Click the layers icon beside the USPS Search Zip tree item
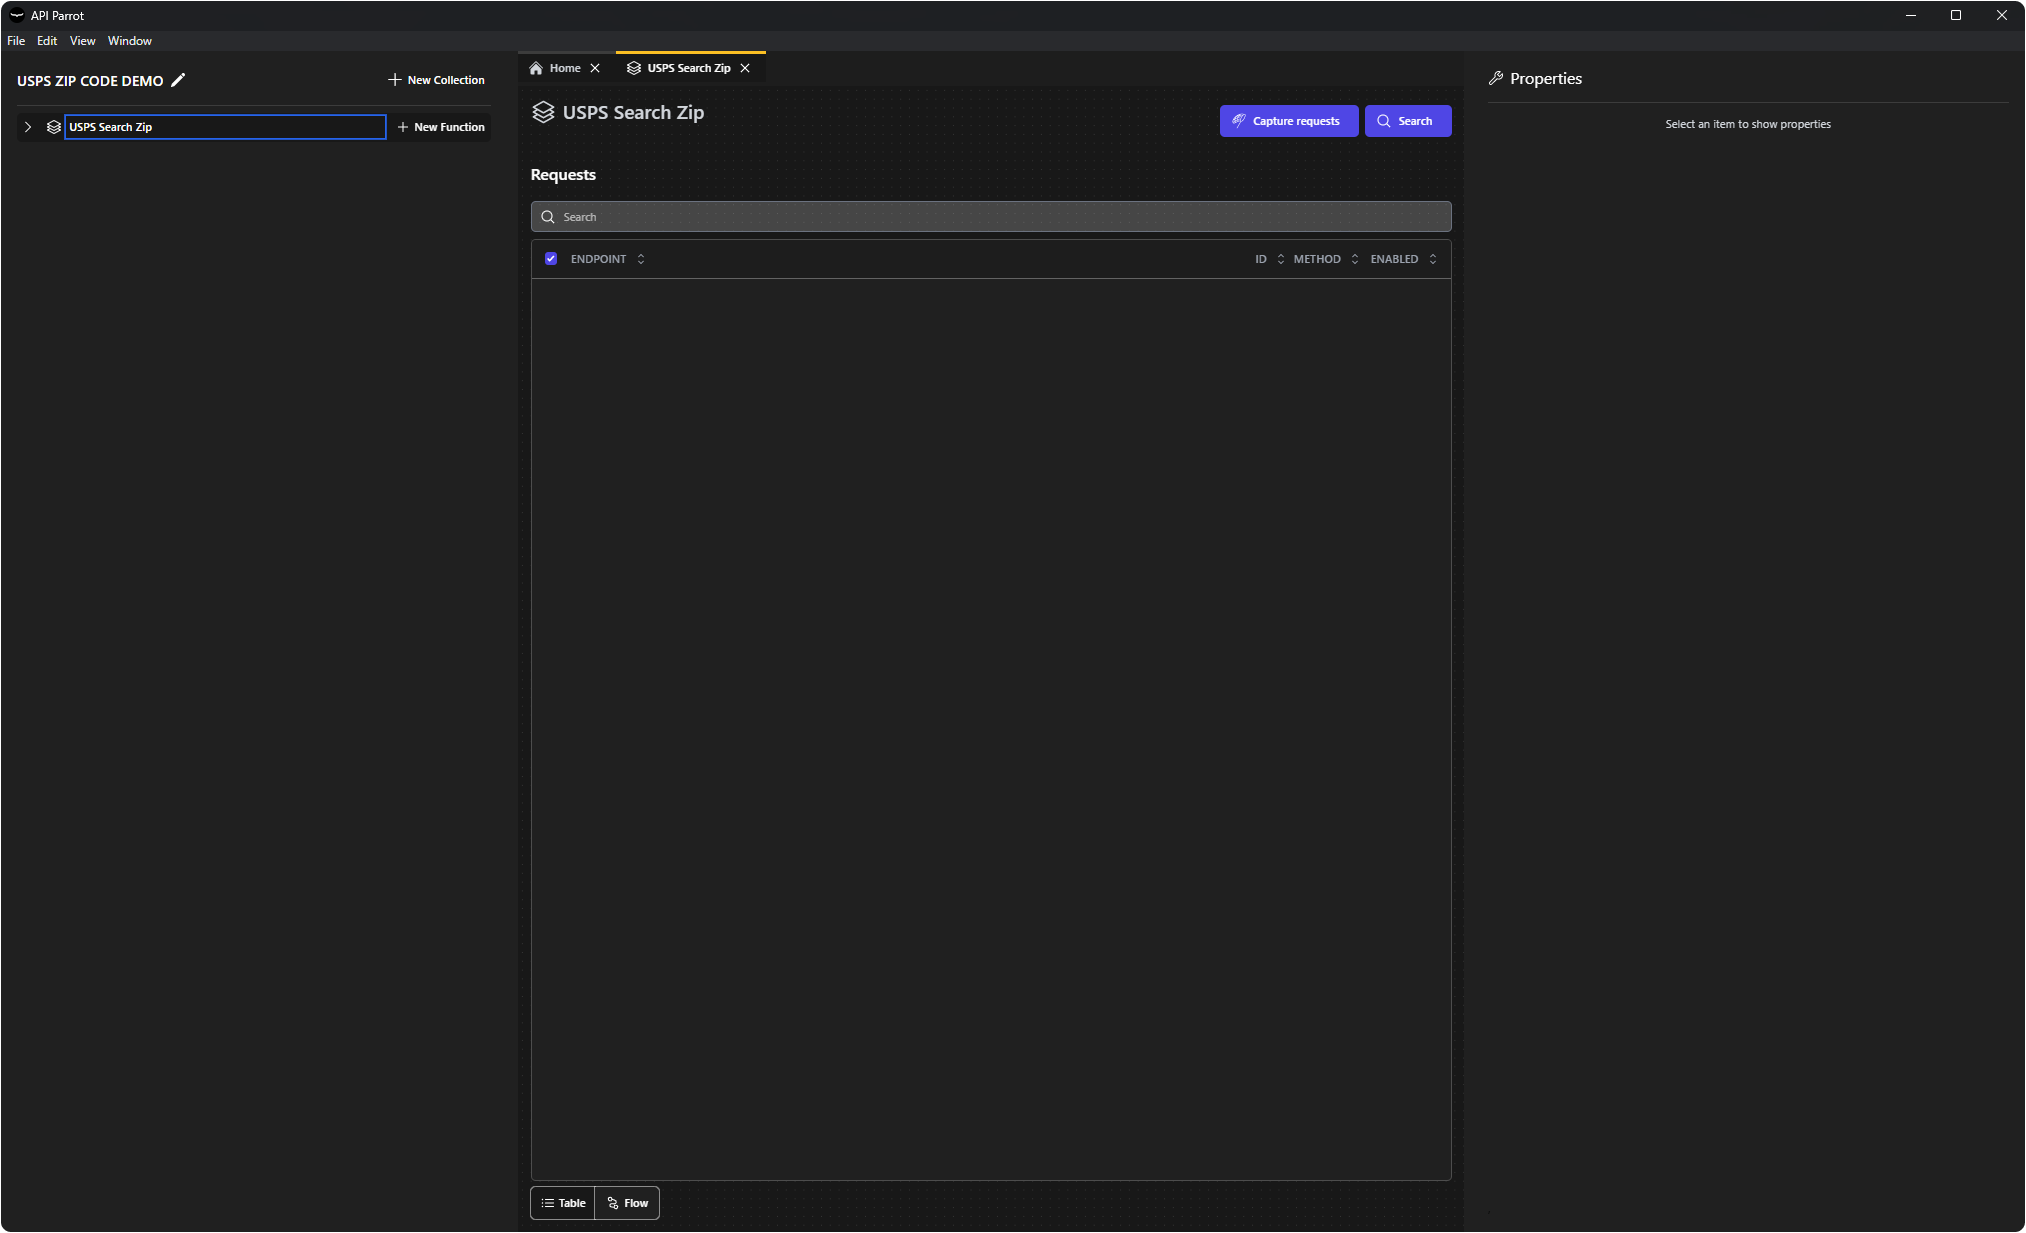Screen dimensions: 2026x1233 pos(54,127)
